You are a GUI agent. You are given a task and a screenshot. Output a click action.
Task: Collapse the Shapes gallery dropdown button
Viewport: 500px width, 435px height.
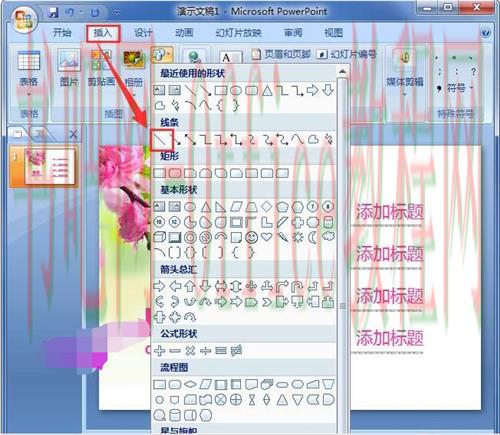(162, 54)
